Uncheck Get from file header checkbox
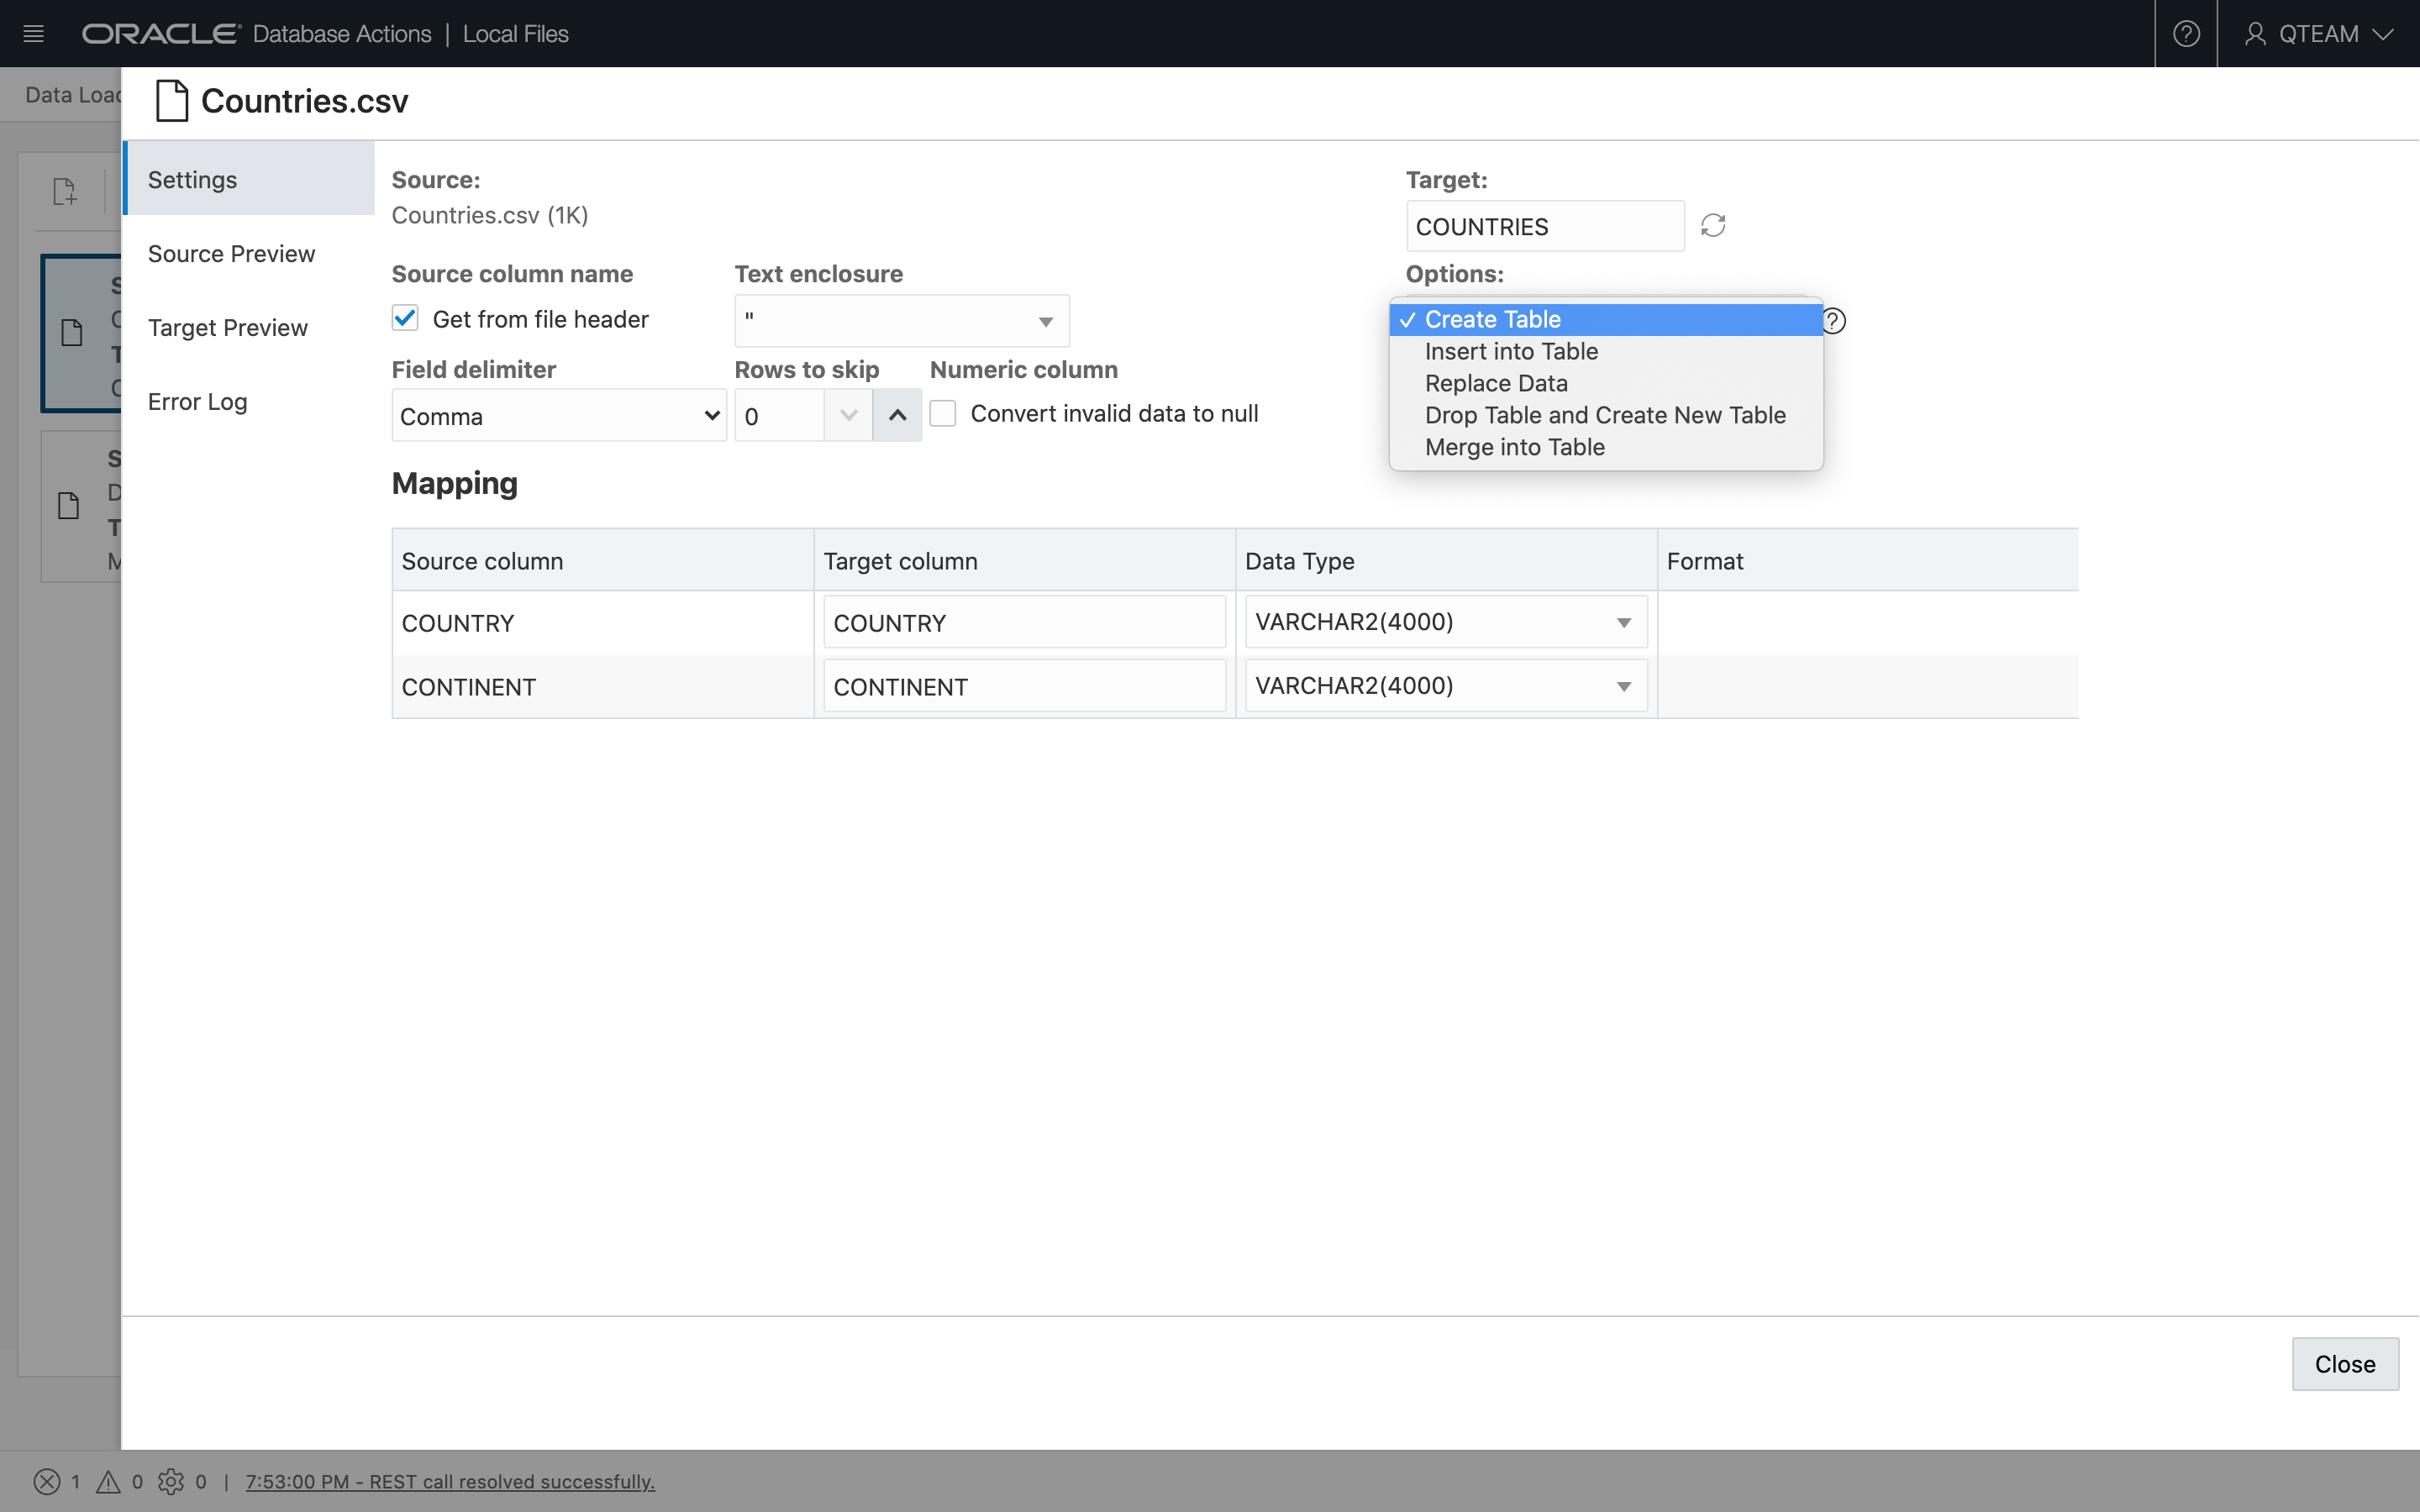The height and width of the screenshot is (1512, 2420). click(405, 319)
